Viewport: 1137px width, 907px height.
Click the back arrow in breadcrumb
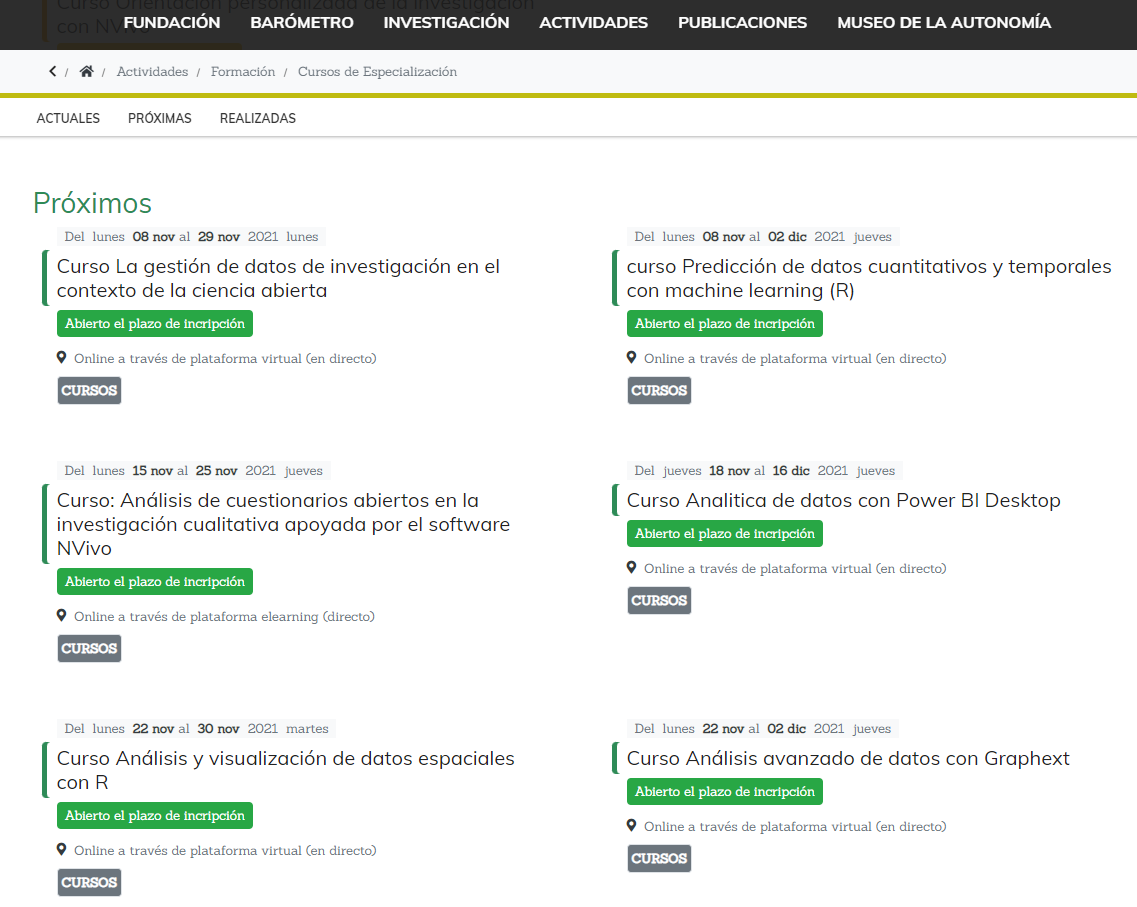[x=53, y=72]
